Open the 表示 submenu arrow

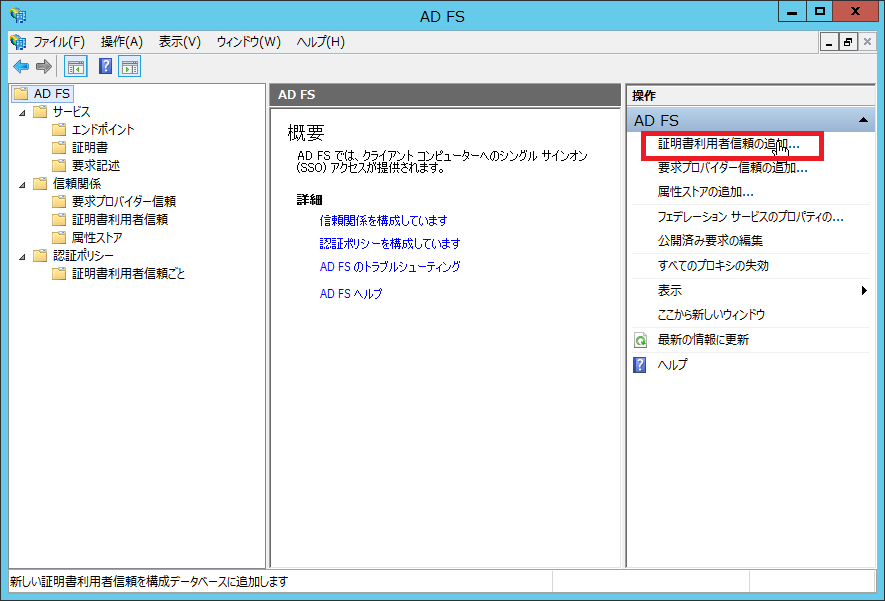(x=864, y=290)
